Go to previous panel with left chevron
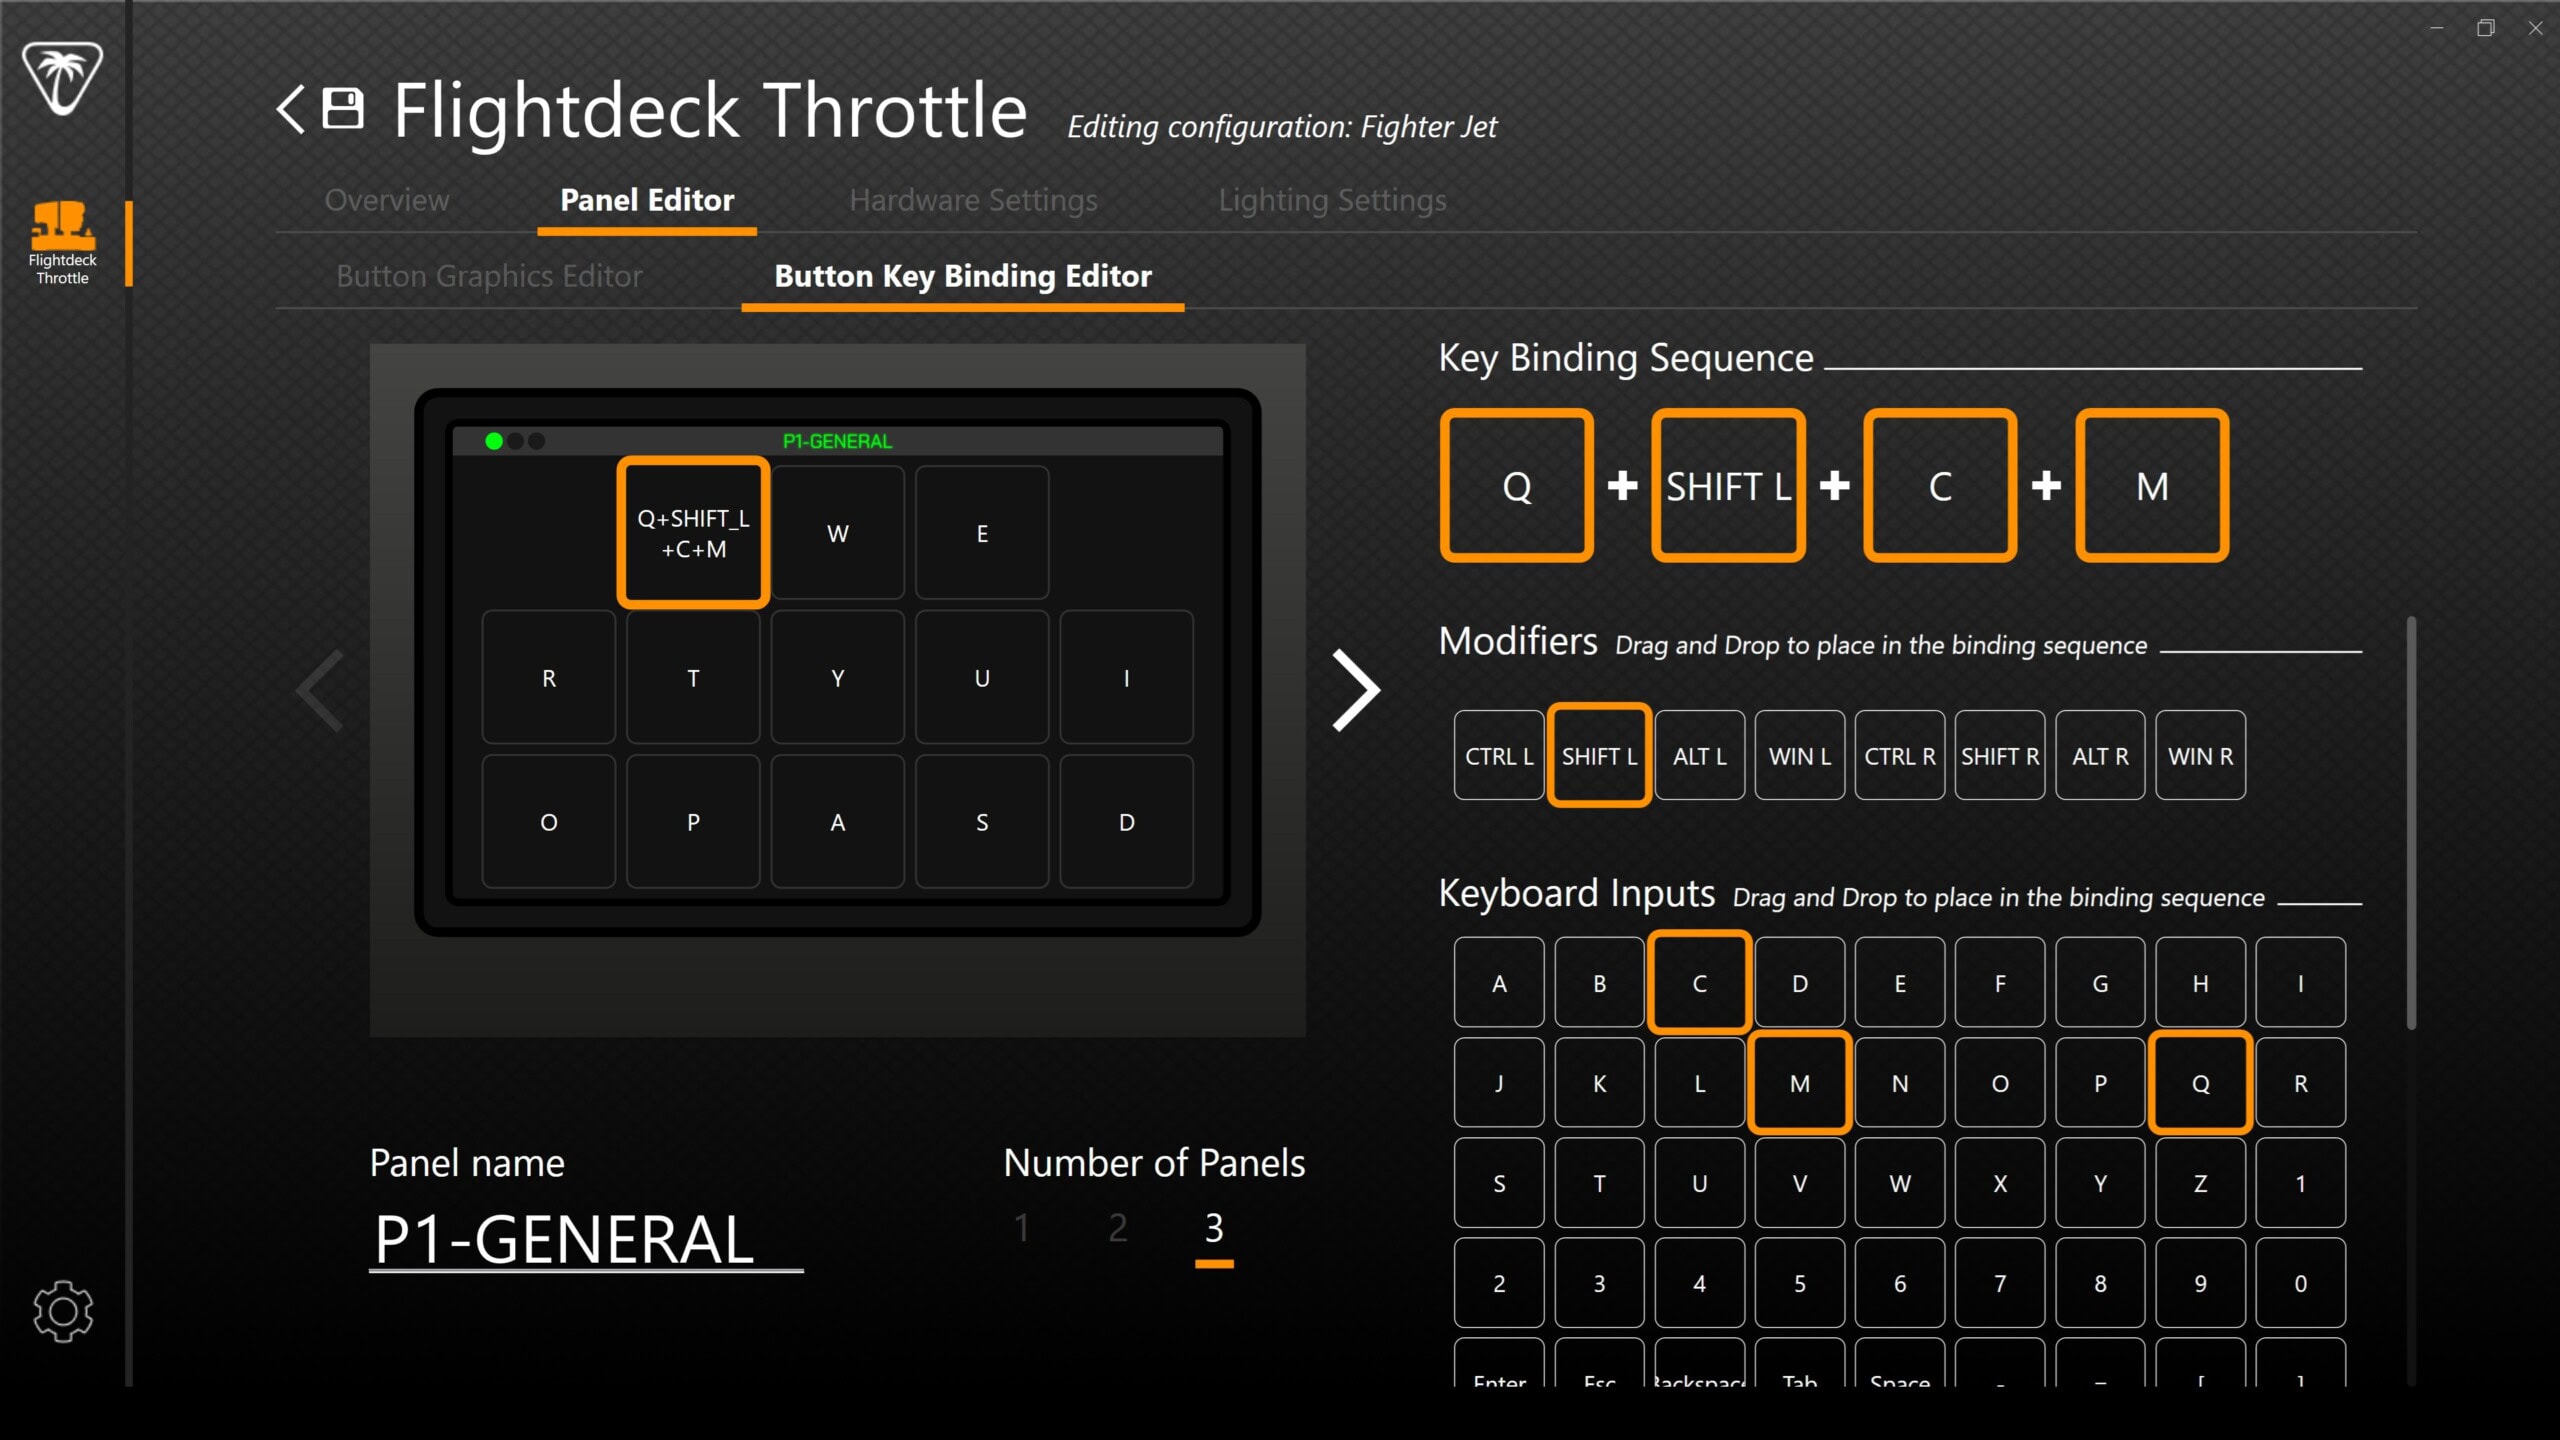 click(x=321, y=690)
